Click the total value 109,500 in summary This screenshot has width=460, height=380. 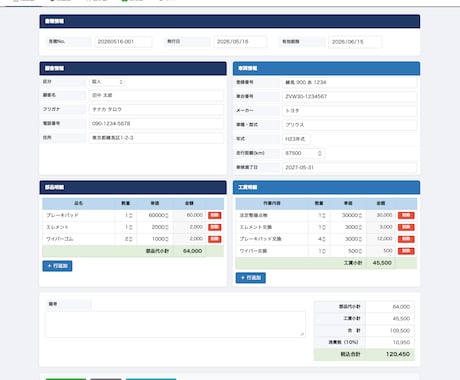click(400, 331)
